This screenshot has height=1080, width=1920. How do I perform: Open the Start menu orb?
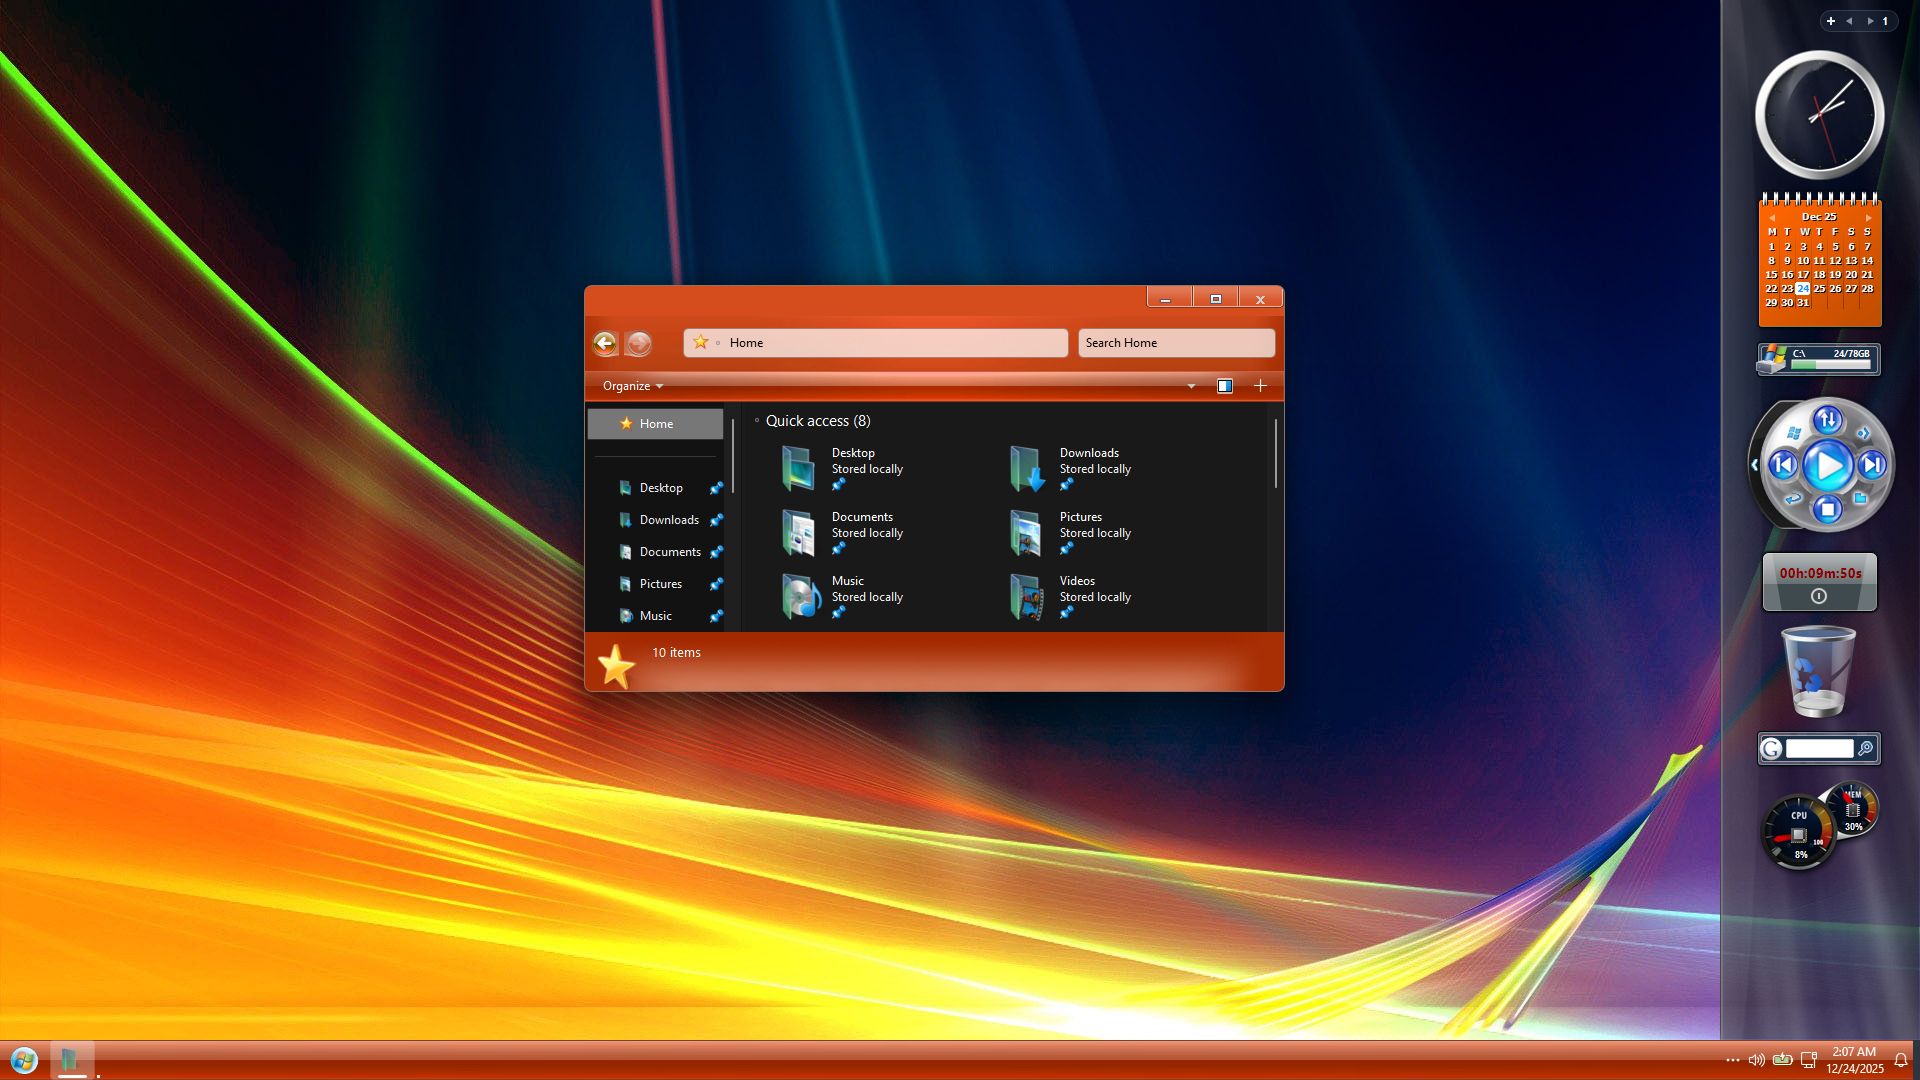click(x=24, y=1060)
